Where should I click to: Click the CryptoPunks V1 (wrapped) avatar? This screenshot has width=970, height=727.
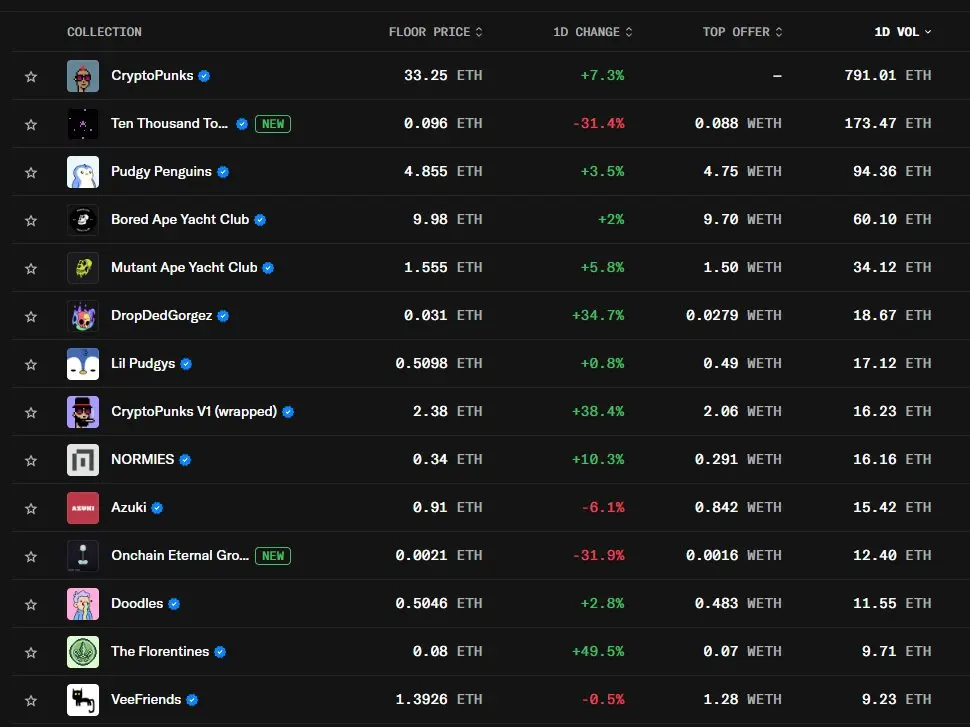(83, 412)
